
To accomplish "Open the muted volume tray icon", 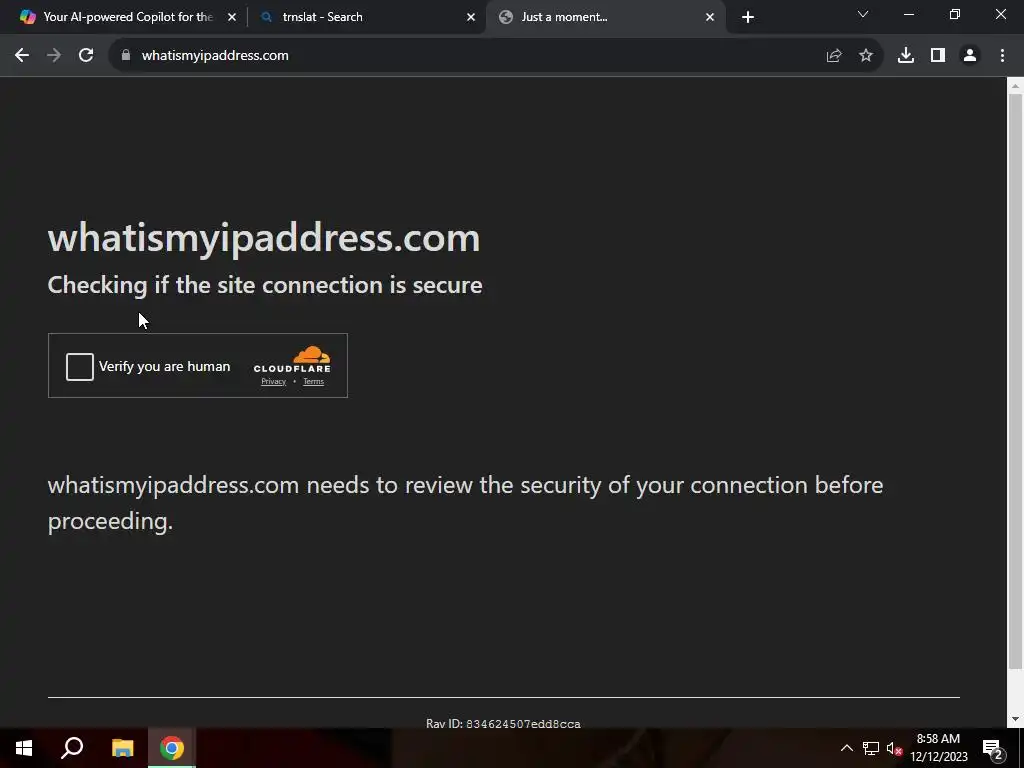I will [x=894, y=748].
